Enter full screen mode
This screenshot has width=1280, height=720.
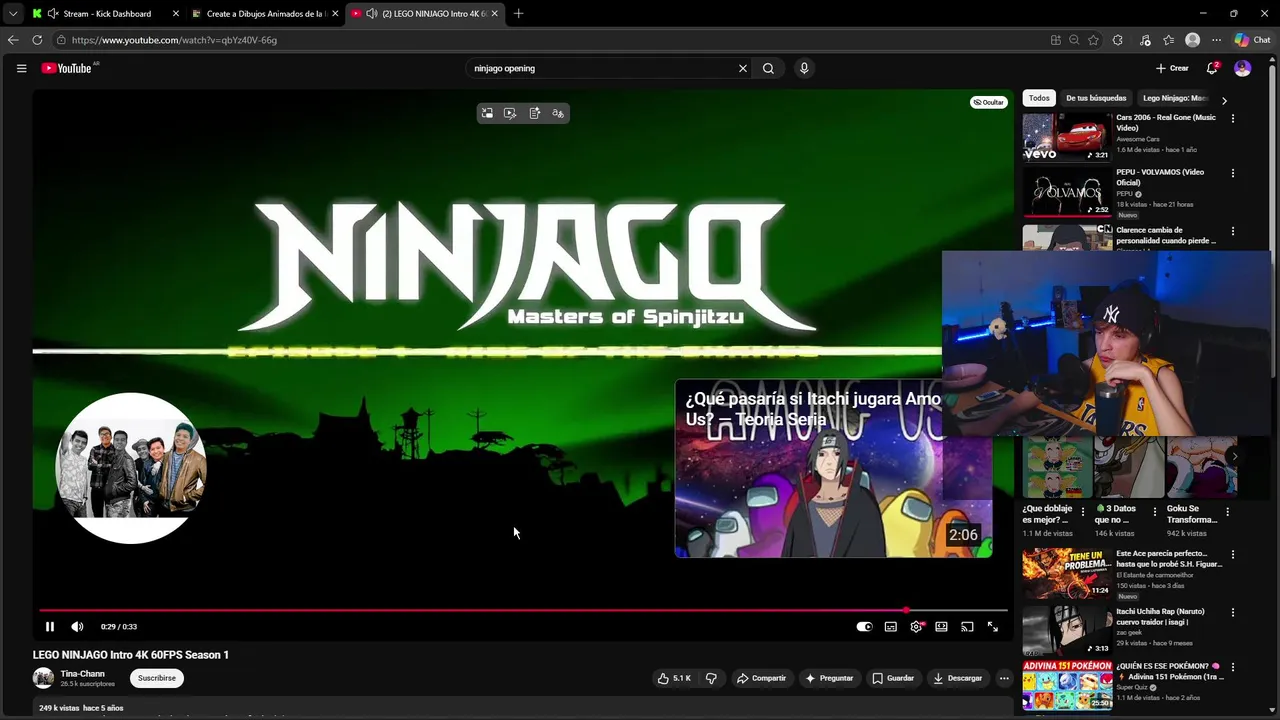click(993, 627)
